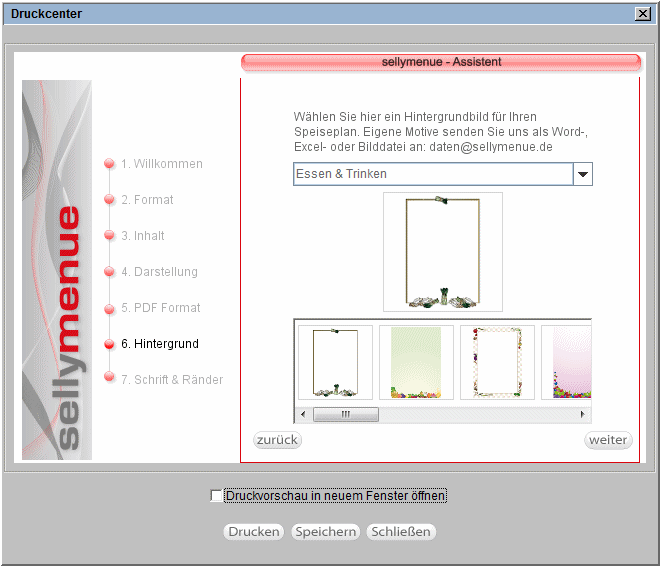Select the pink background thumbnail

pos(567,362)
